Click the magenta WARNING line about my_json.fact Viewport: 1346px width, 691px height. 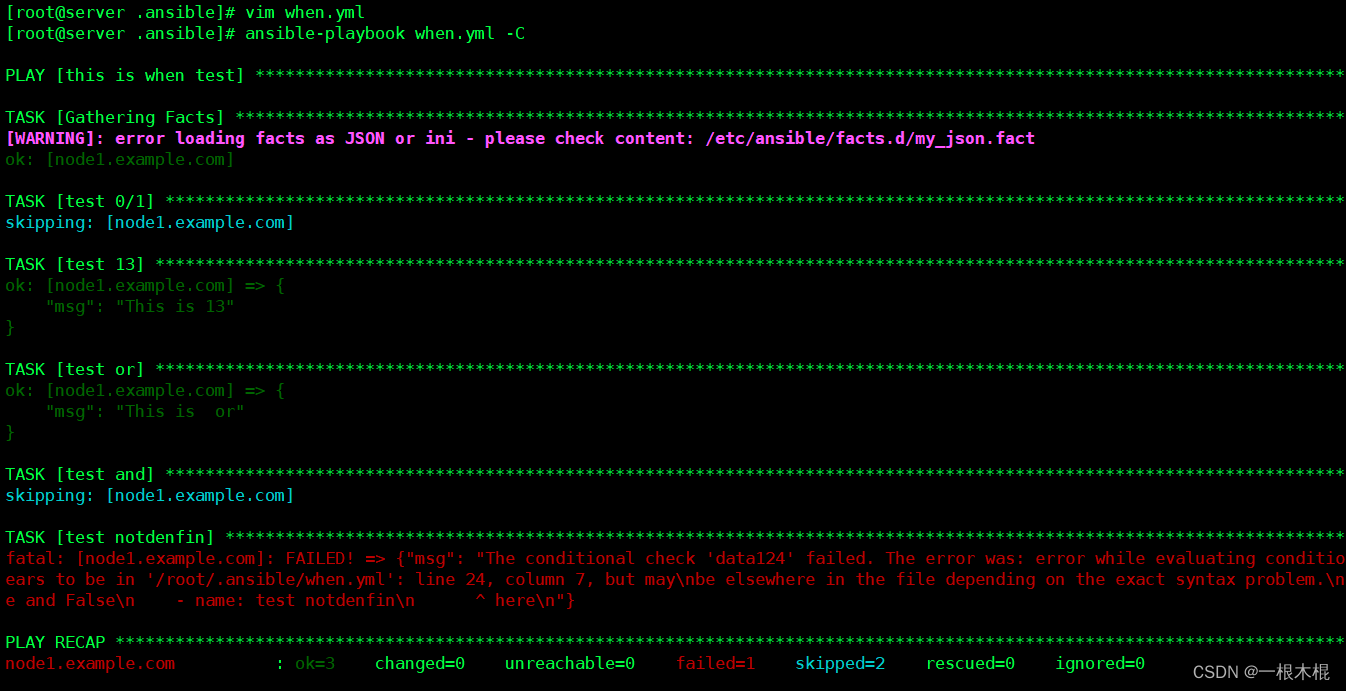[520, 138]
